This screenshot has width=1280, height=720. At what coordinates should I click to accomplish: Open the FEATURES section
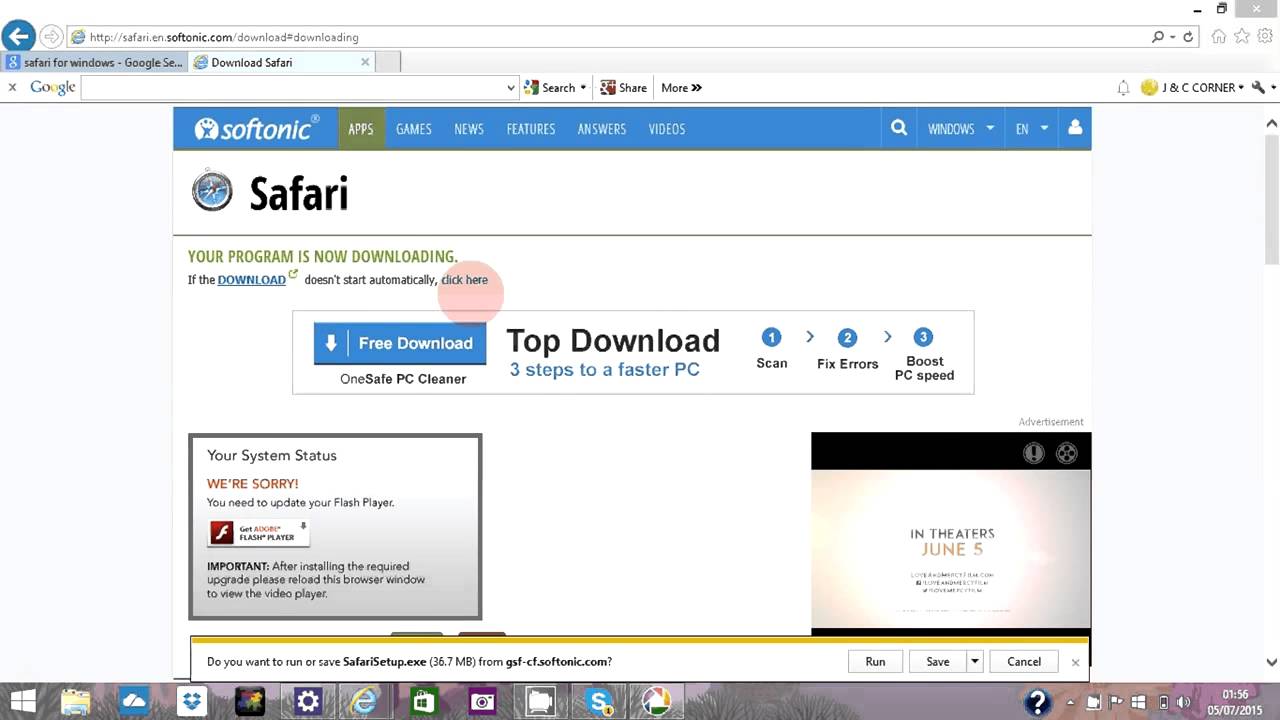(x=531, y=128)
